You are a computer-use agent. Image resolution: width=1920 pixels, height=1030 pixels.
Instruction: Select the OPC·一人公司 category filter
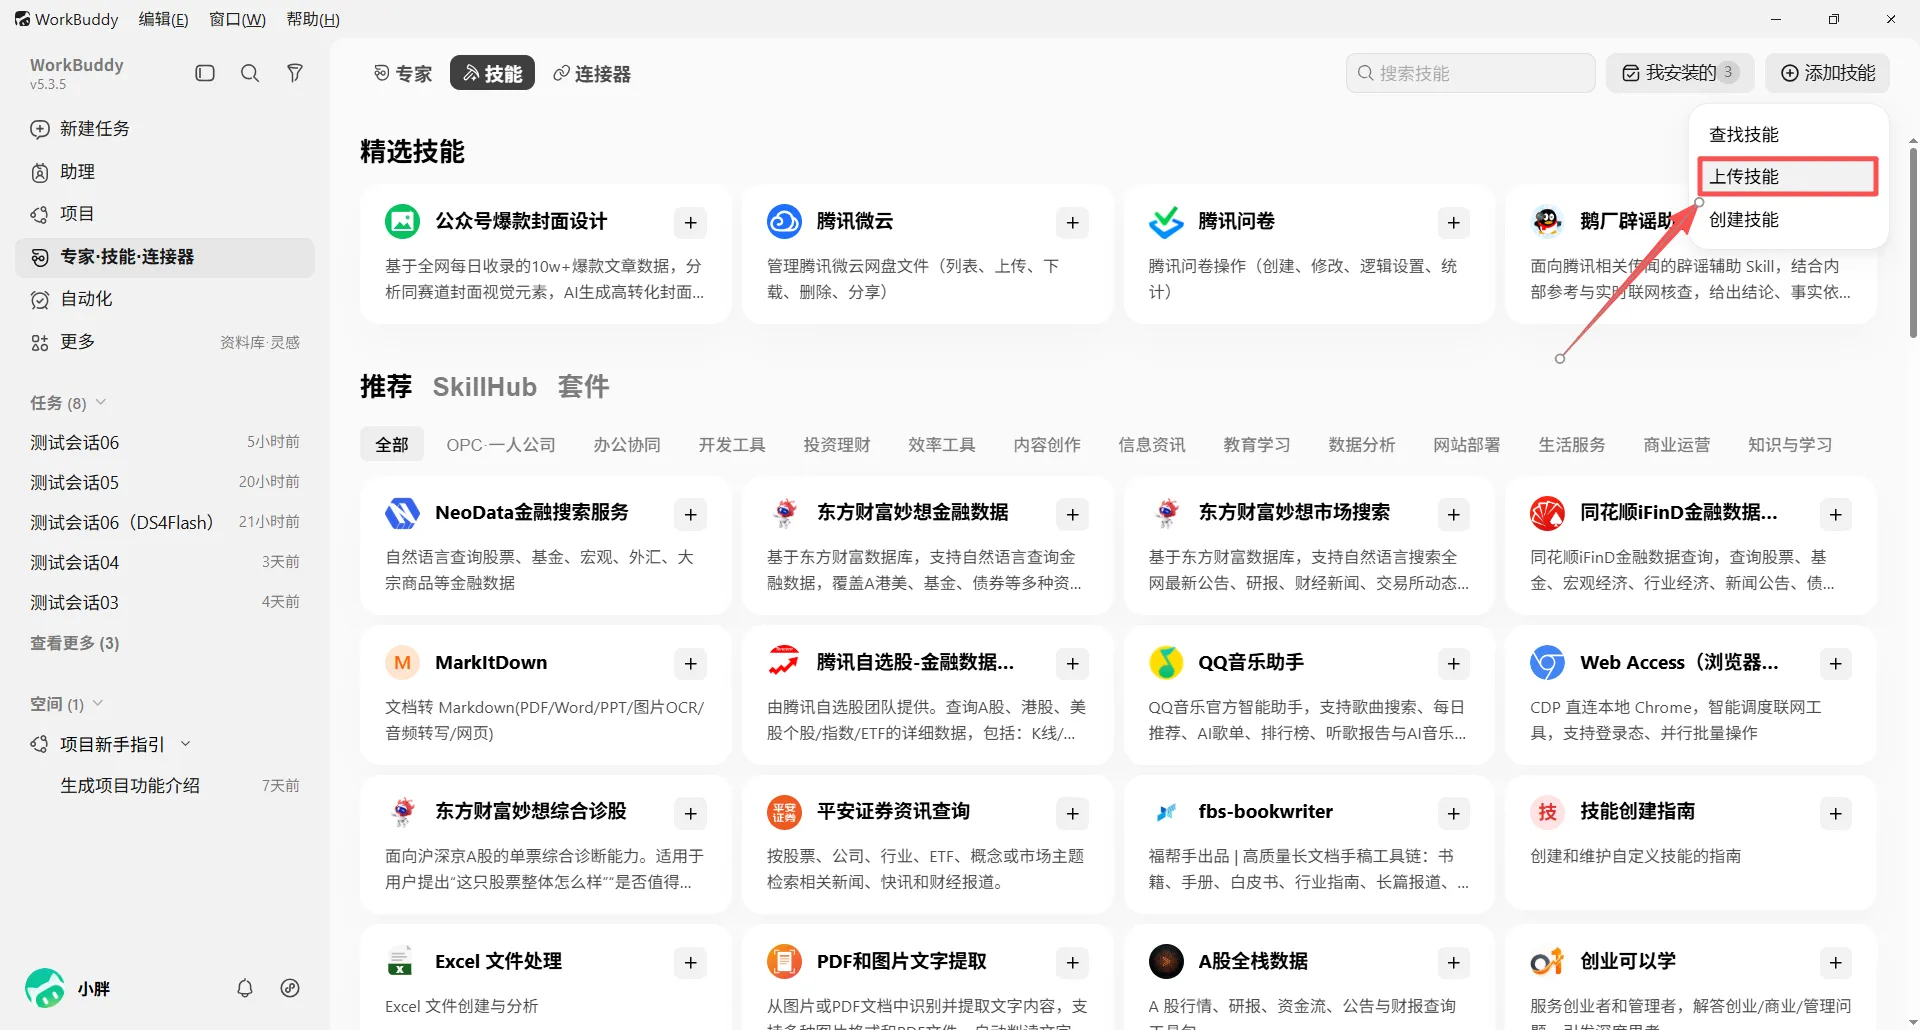click(x=501, y=444)
